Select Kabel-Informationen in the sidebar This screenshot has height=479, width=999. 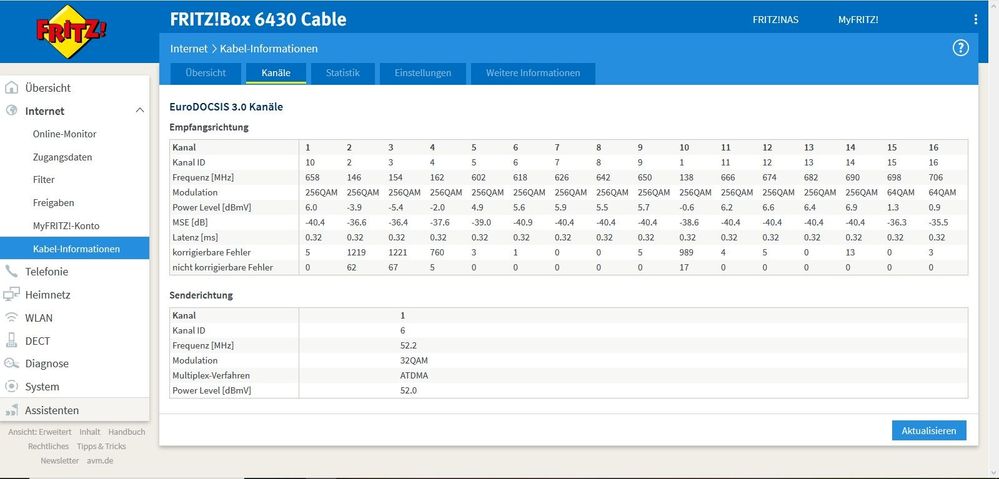click(x=75, y=248)
